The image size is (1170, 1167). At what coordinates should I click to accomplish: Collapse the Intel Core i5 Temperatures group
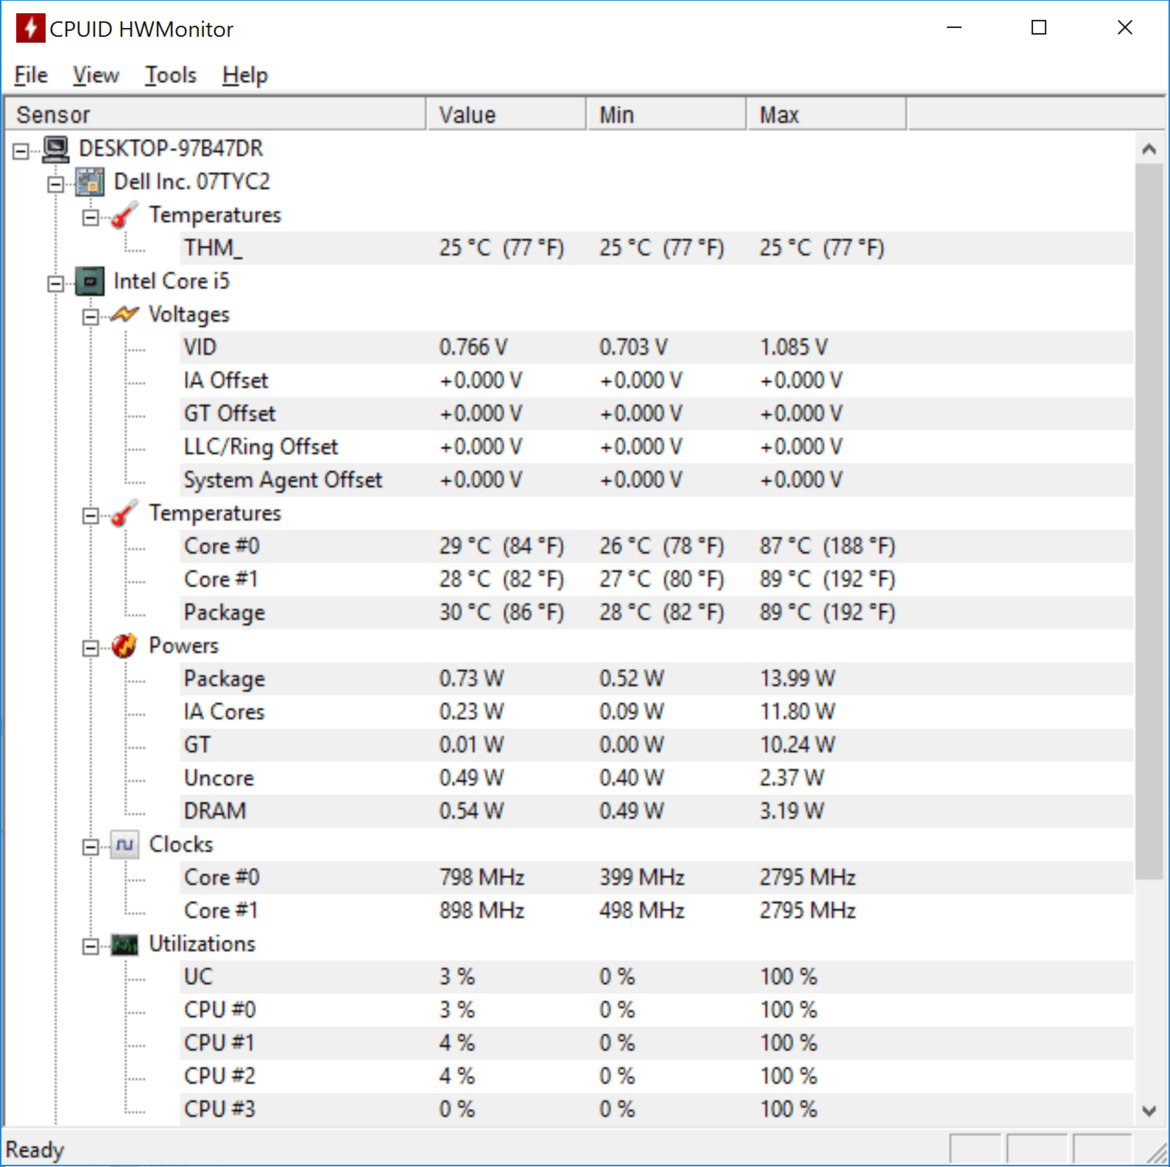click(x=90, y=516)
